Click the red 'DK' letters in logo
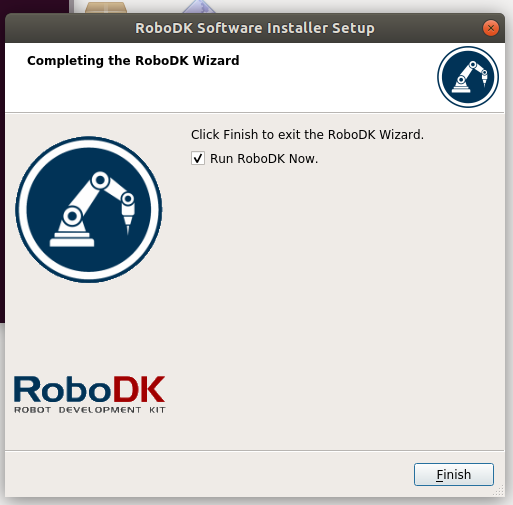Image resolution: width=513 pixels, height=505 pixels. click(139, 389)
